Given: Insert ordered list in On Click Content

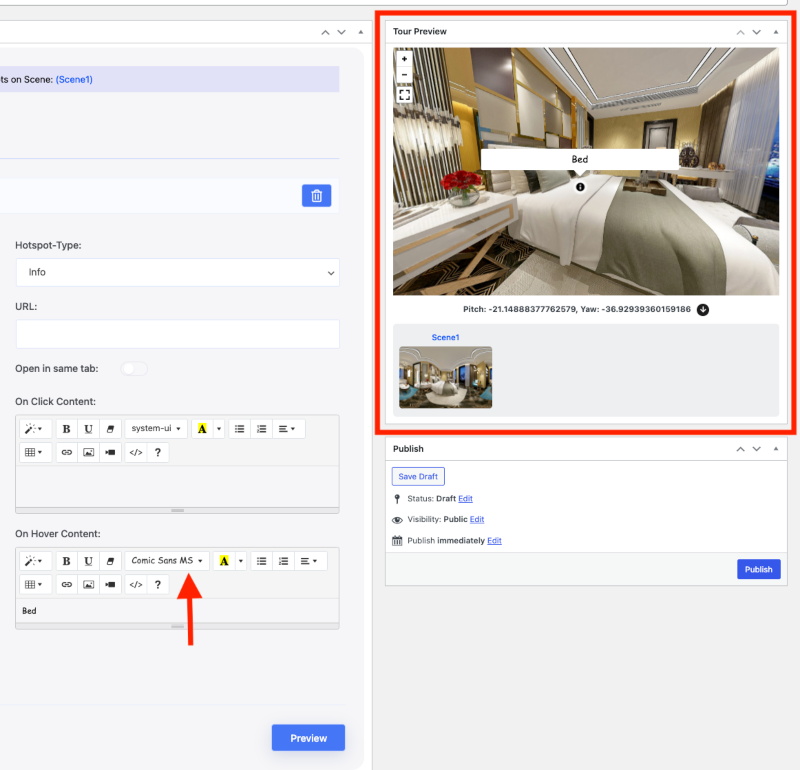Looking at the screenshot, I should tap(261, 429).
